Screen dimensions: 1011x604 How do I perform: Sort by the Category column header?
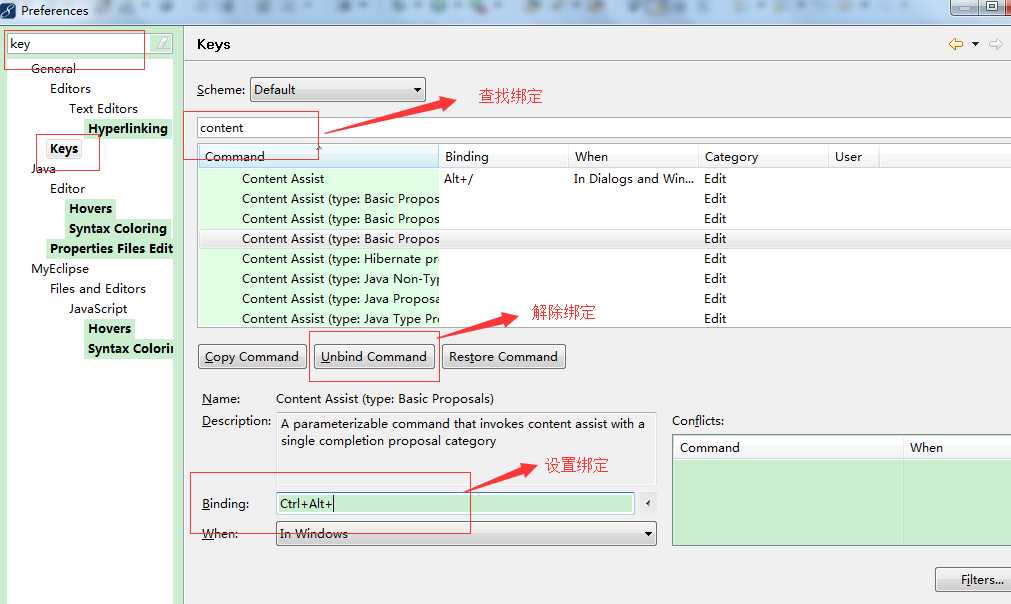click(x=763, y=157)
